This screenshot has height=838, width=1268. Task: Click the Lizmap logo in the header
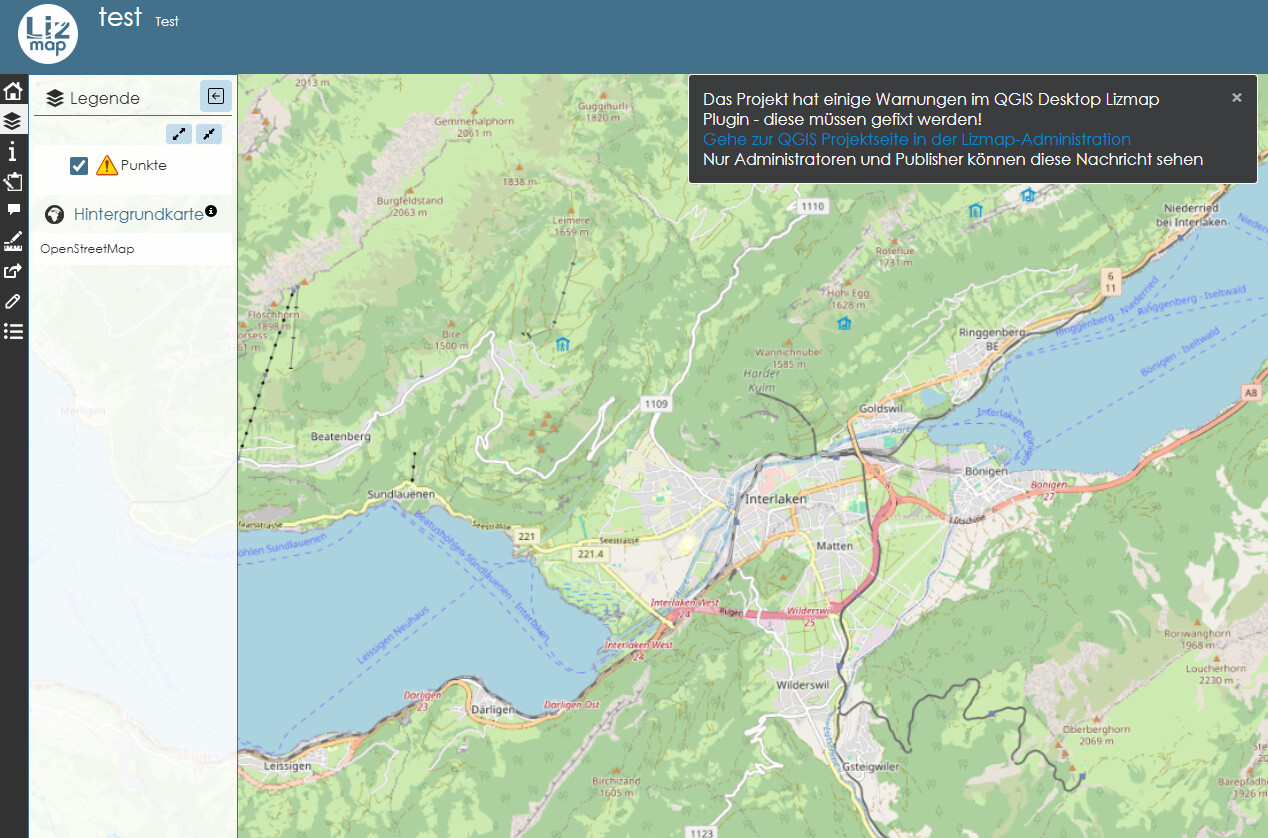pos(48,33)
